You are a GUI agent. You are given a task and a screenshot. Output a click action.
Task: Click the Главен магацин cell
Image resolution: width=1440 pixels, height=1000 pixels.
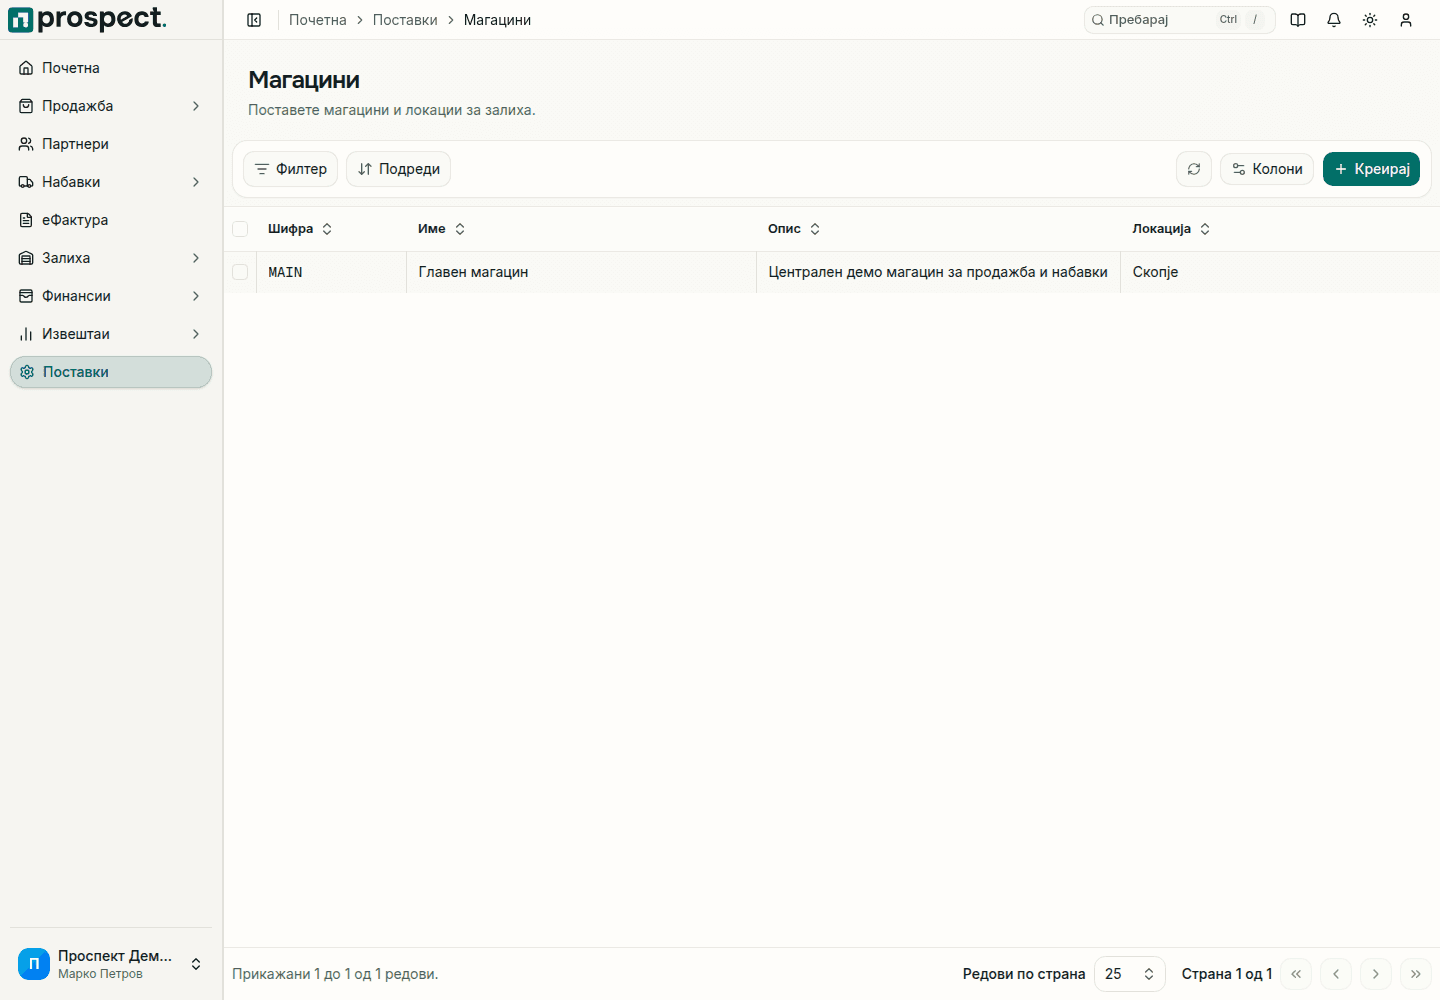(x=581, y=272)
